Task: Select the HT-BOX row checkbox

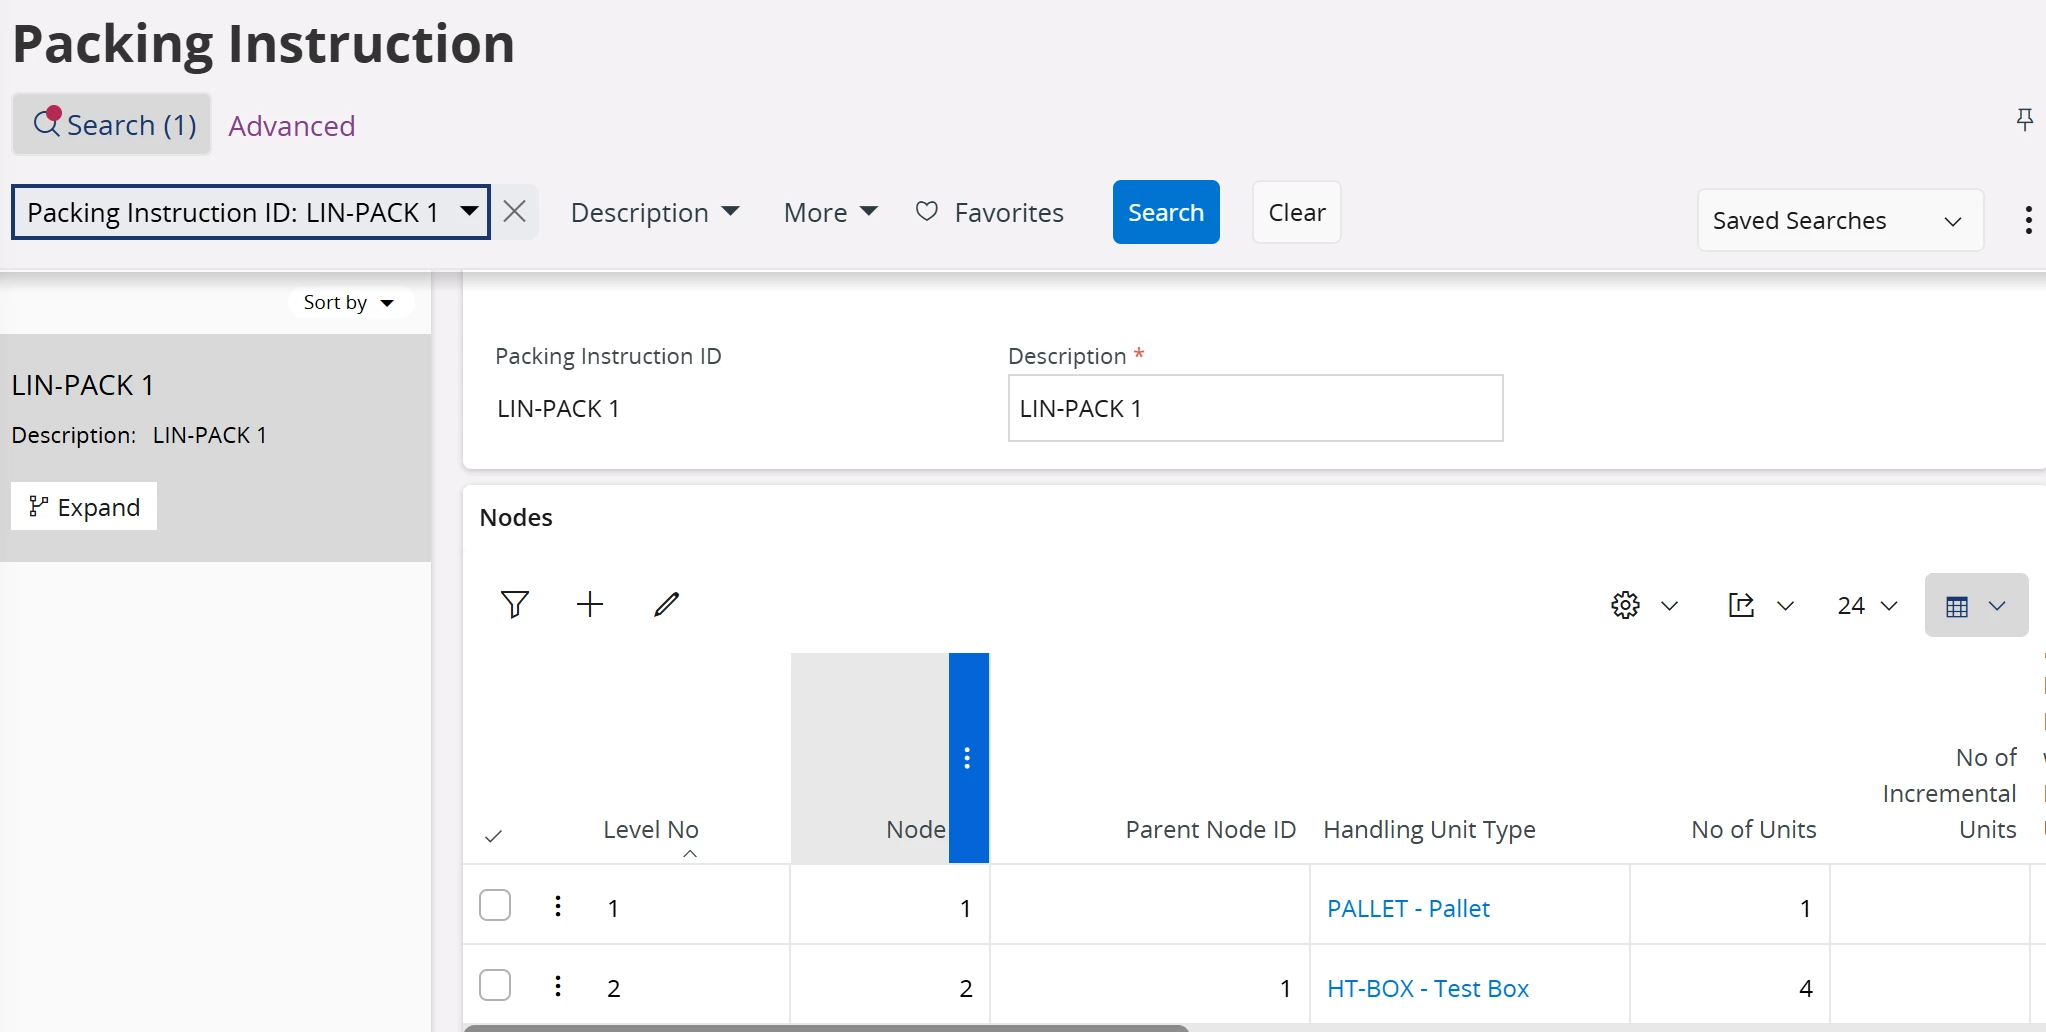Action: [x=495, y=986]
